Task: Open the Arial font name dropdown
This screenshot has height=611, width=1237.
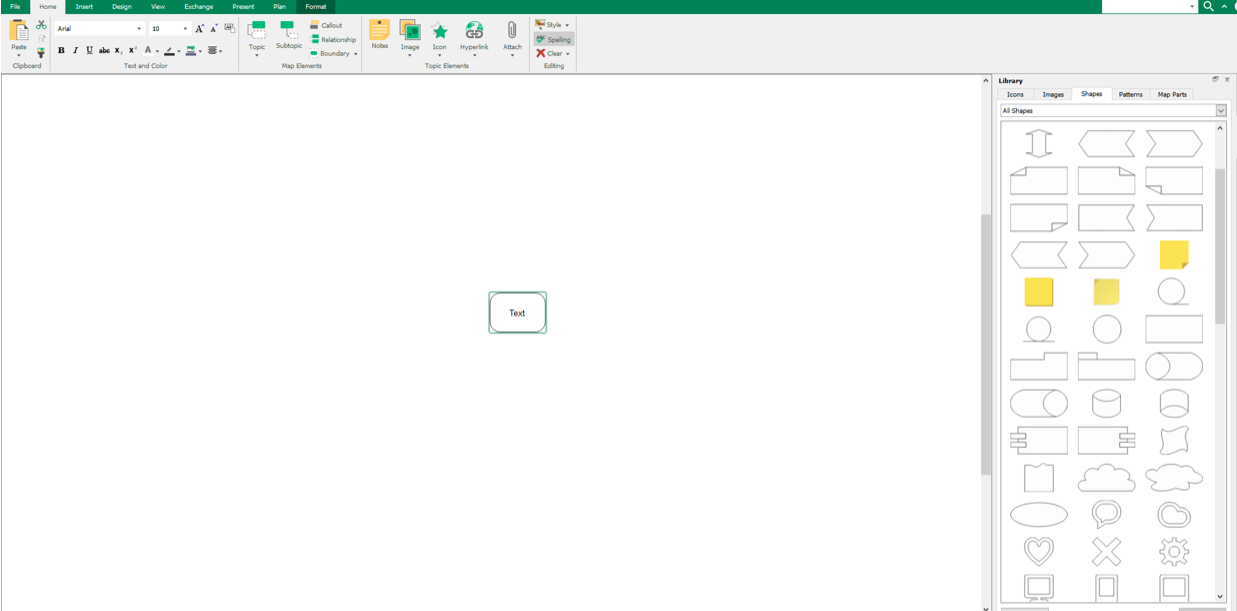Action: coord(139,29)
